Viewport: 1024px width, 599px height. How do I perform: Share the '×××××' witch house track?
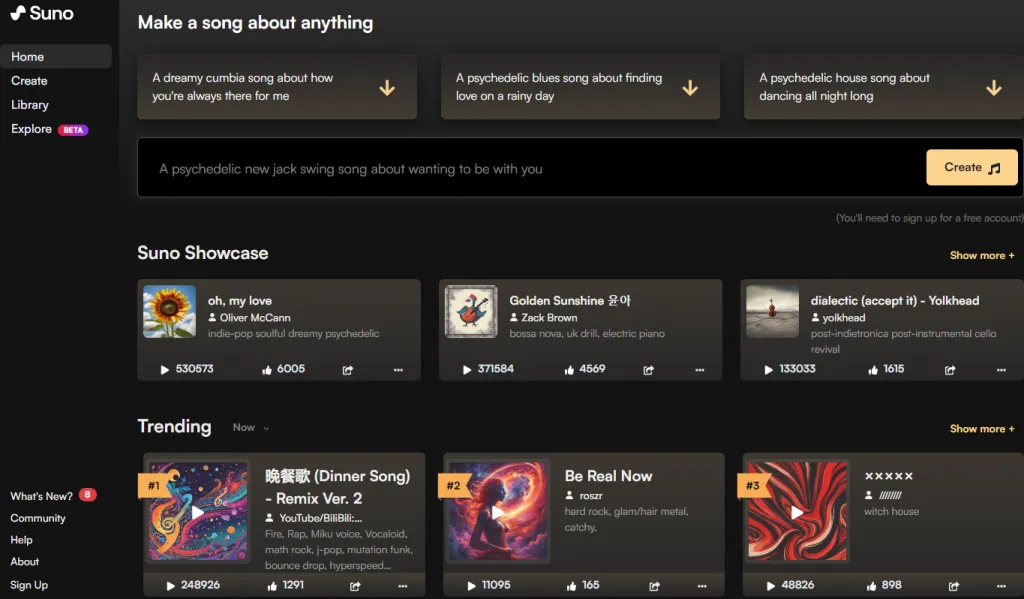(953, 586)
